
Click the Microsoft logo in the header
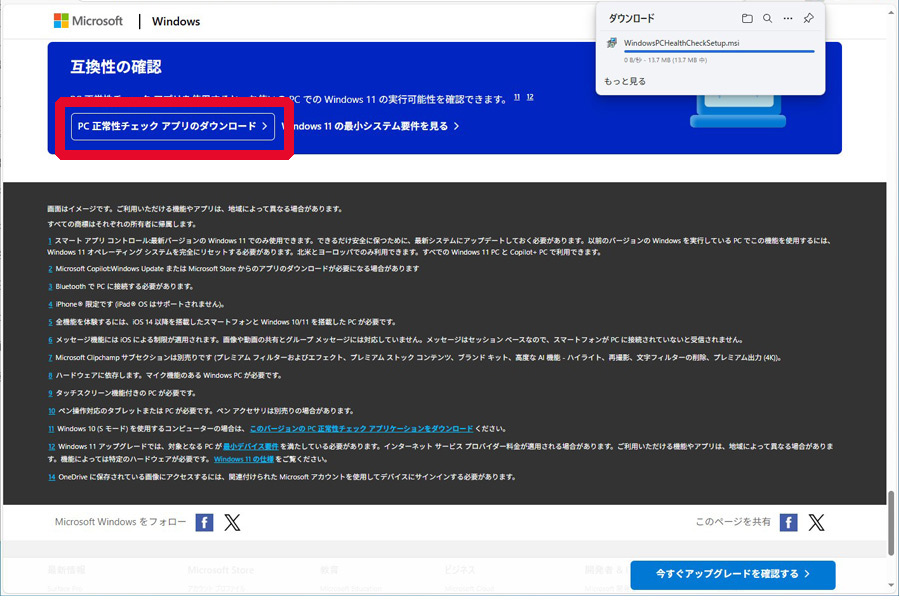click(x=88, y=21)
